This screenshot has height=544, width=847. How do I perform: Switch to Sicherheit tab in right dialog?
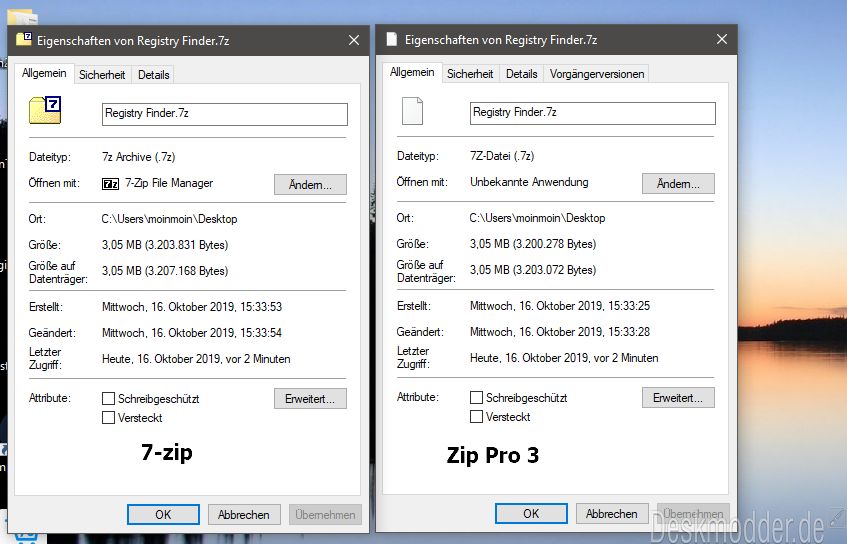coord(470,74)
